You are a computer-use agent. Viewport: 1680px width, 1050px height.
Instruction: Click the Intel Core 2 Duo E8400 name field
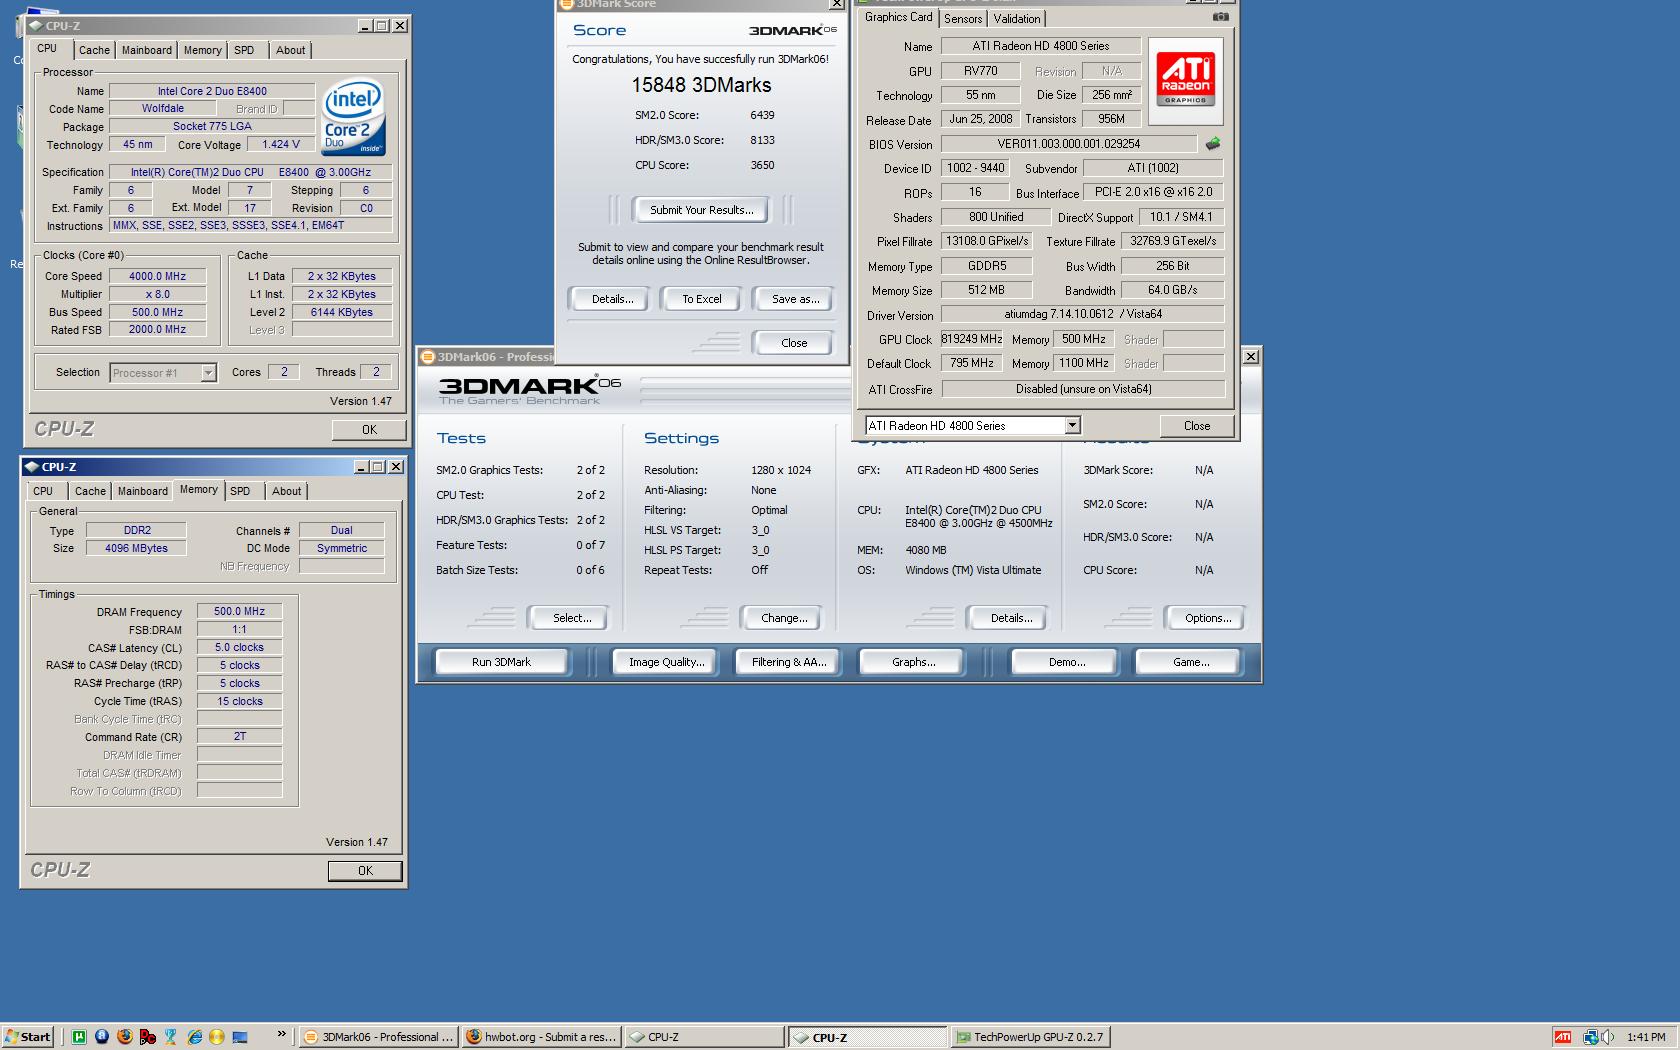pos(212,91)
